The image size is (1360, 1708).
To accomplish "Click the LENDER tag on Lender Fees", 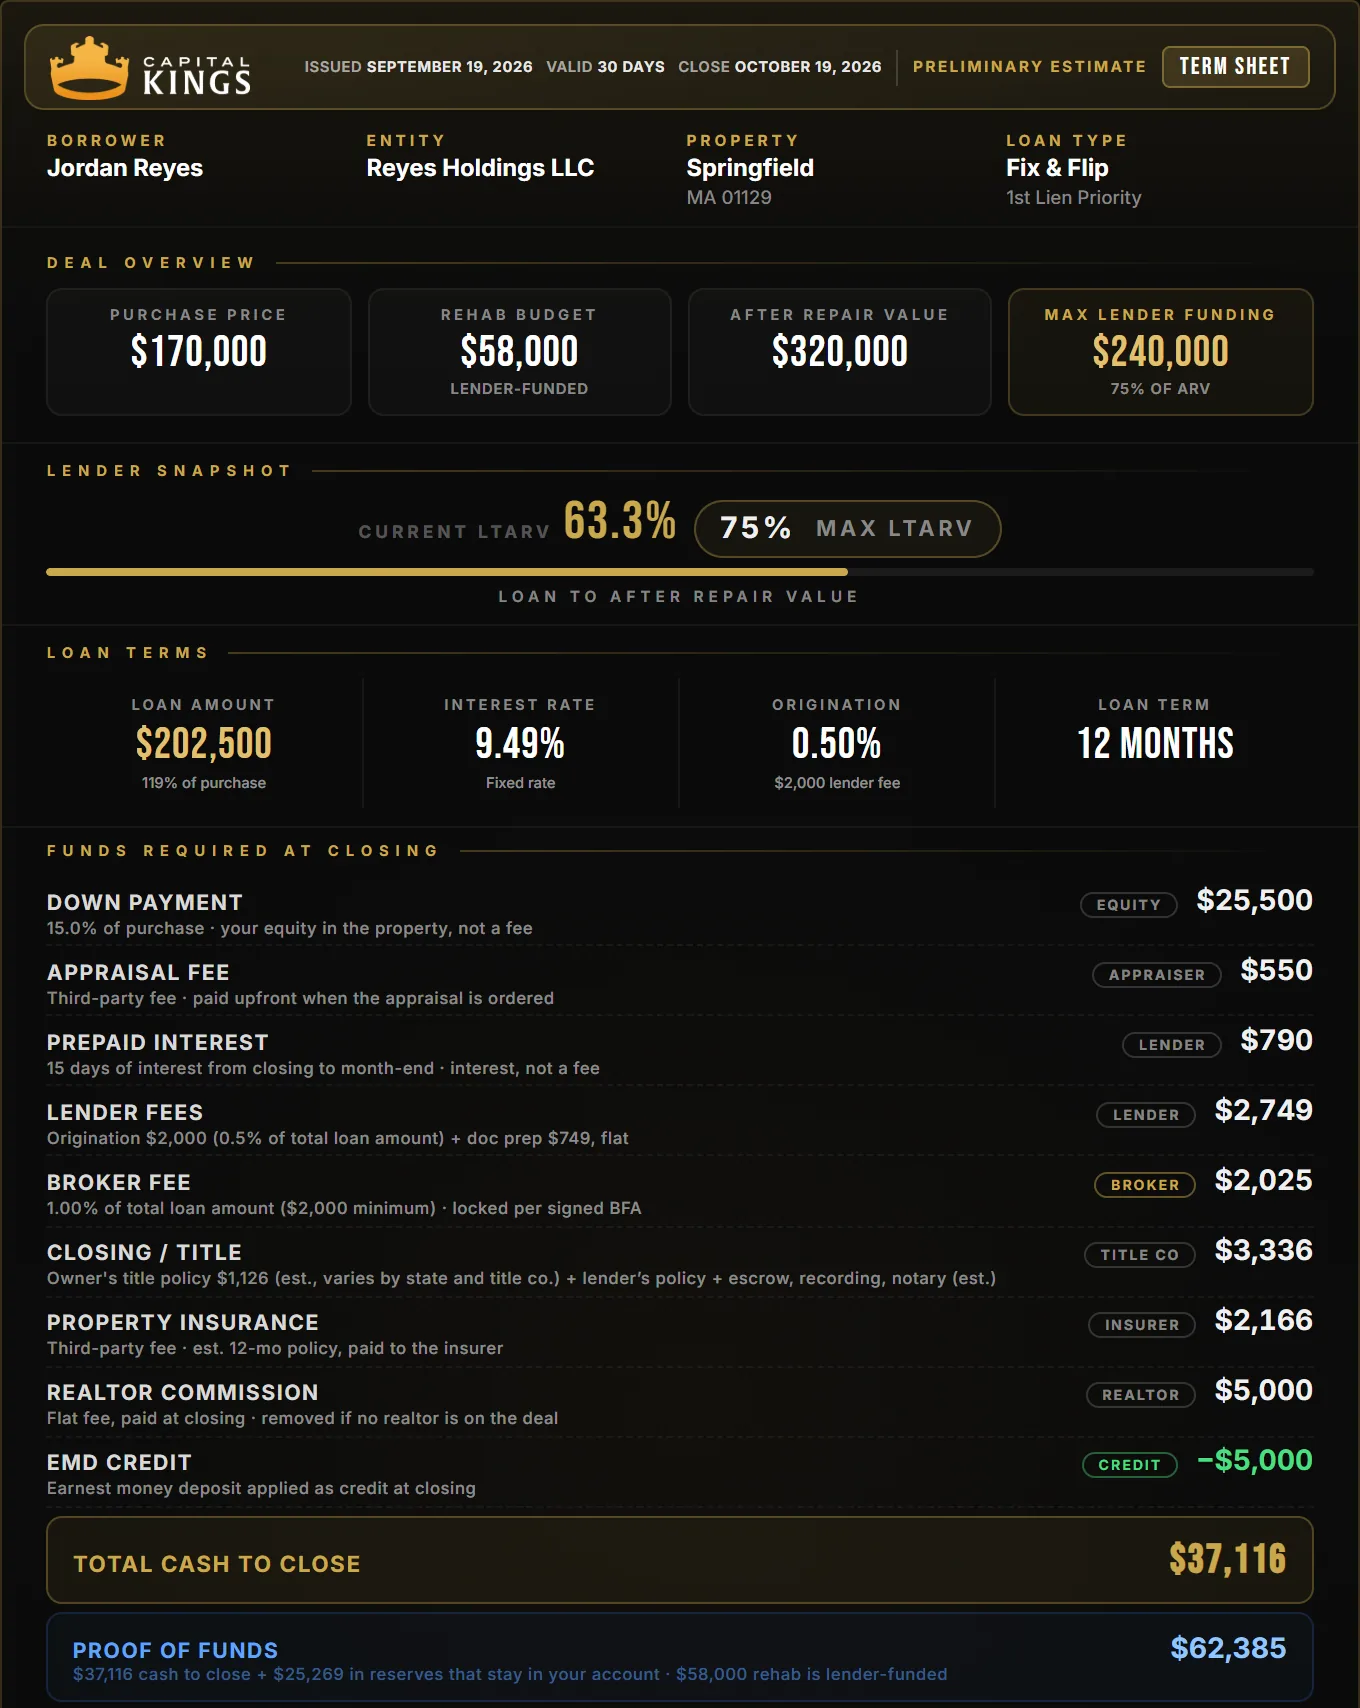I will (x=1146, y=1114).
